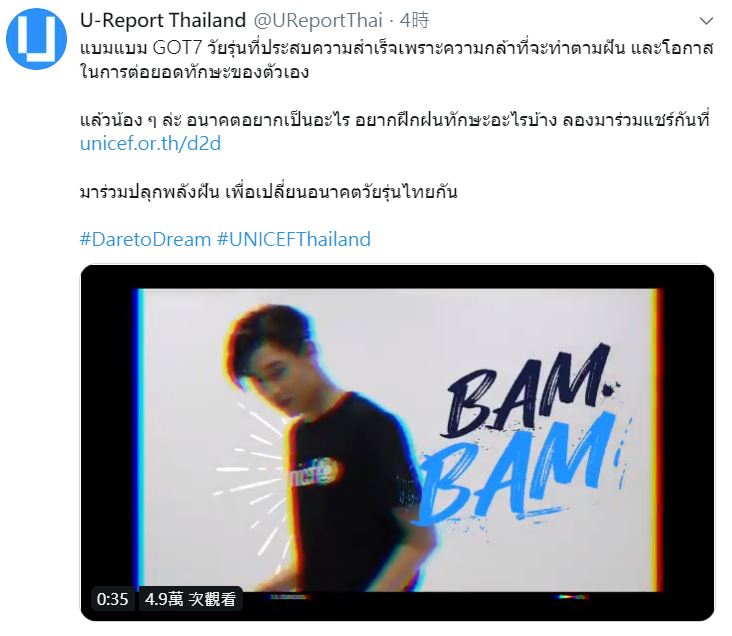
Task: Follow the unicef.or.th/d2d link
Action: (150, 144)
